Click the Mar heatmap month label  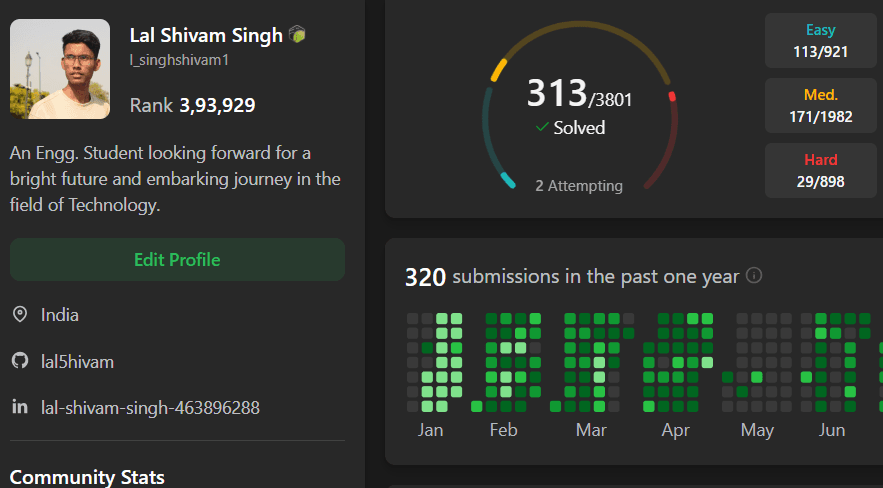(591, 430)
